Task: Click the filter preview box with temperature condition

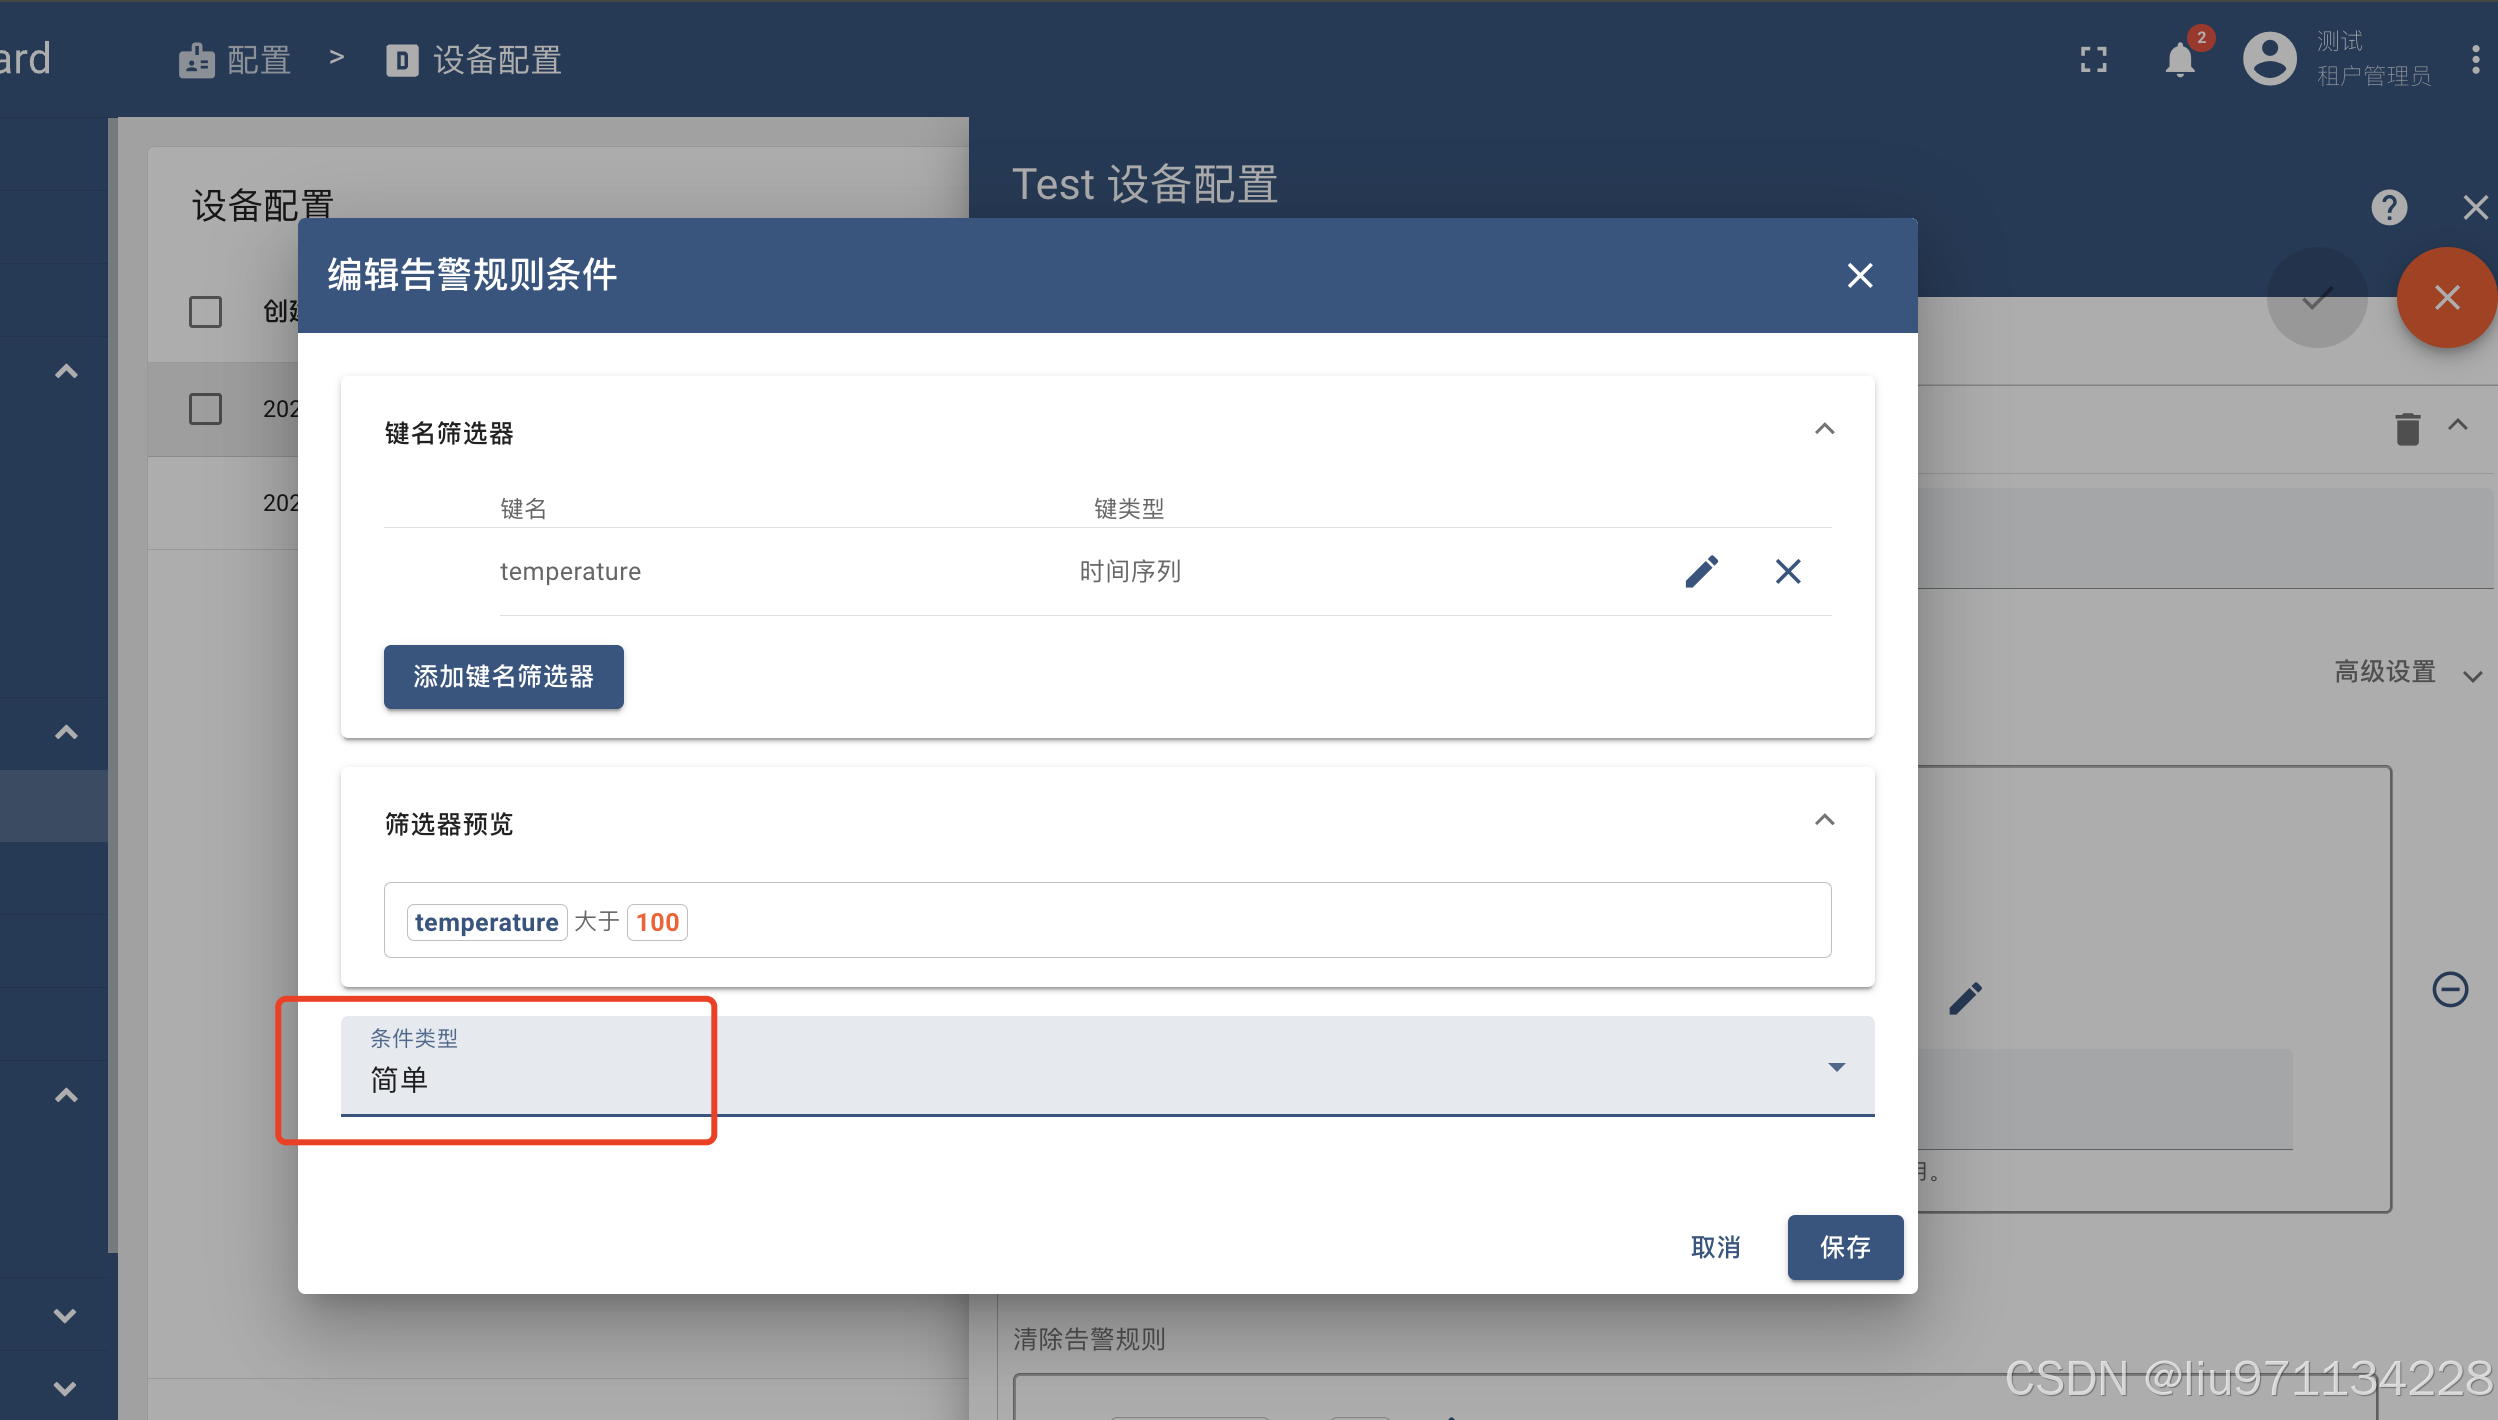Action: click(x=1106, y=920)
